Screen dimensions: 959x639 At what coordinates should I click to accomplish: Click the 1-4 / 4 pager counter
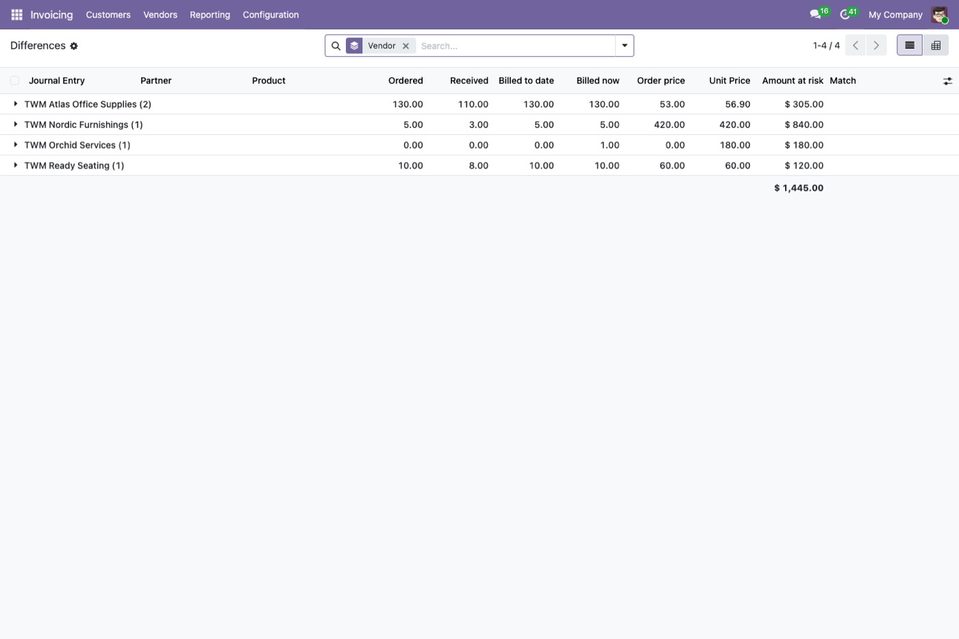(826, 45)
